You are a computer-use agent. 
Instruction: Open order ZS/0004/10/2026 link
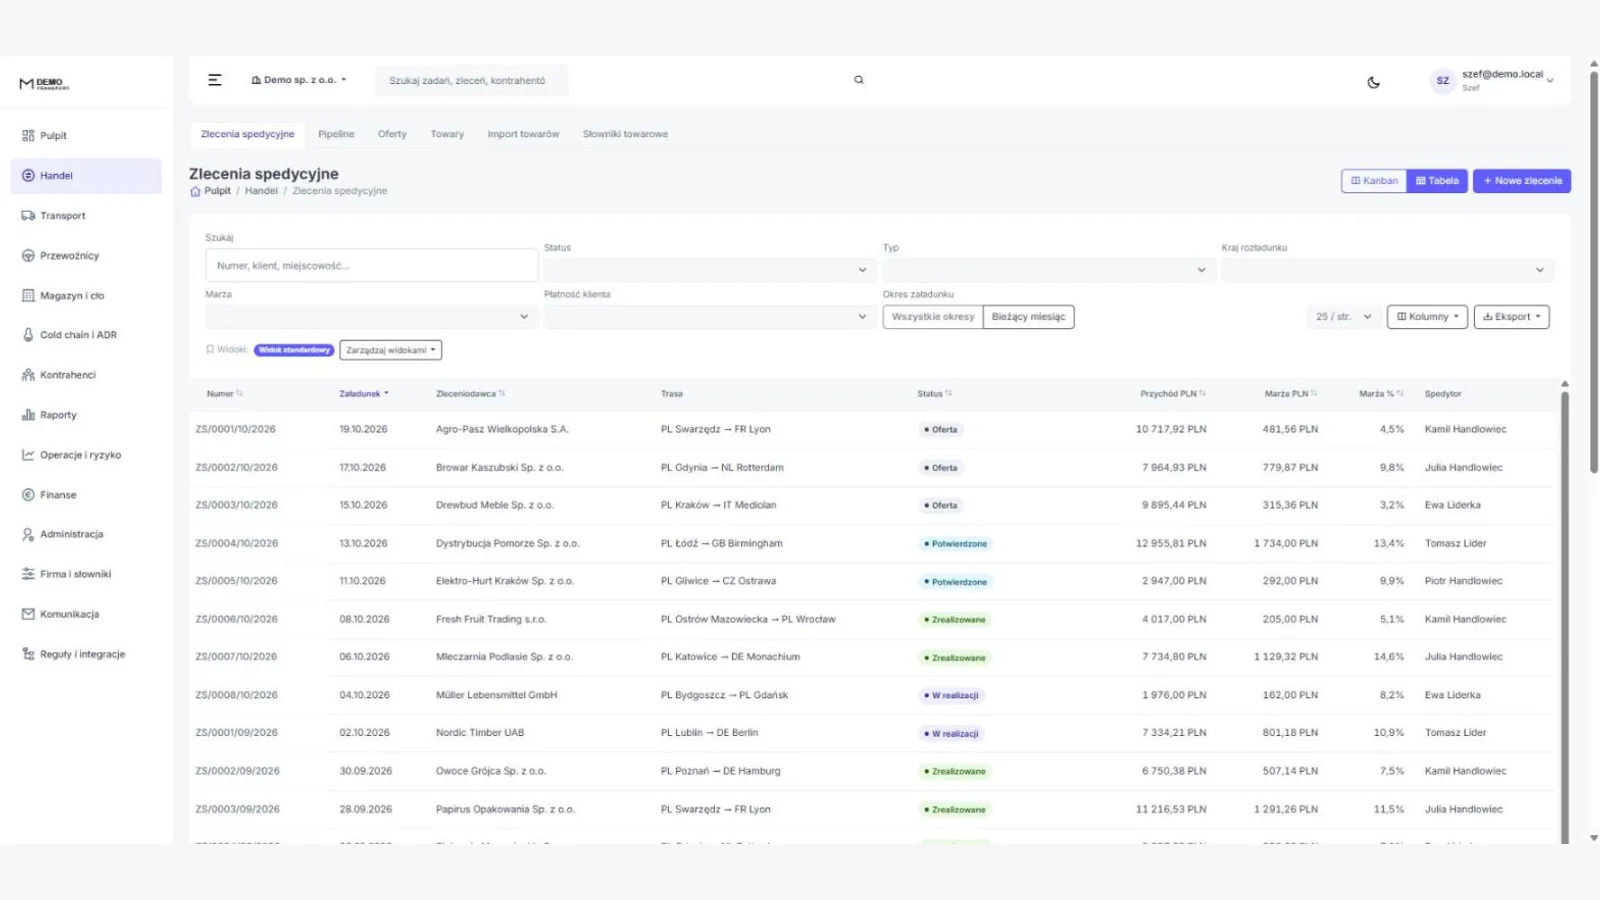237,543
